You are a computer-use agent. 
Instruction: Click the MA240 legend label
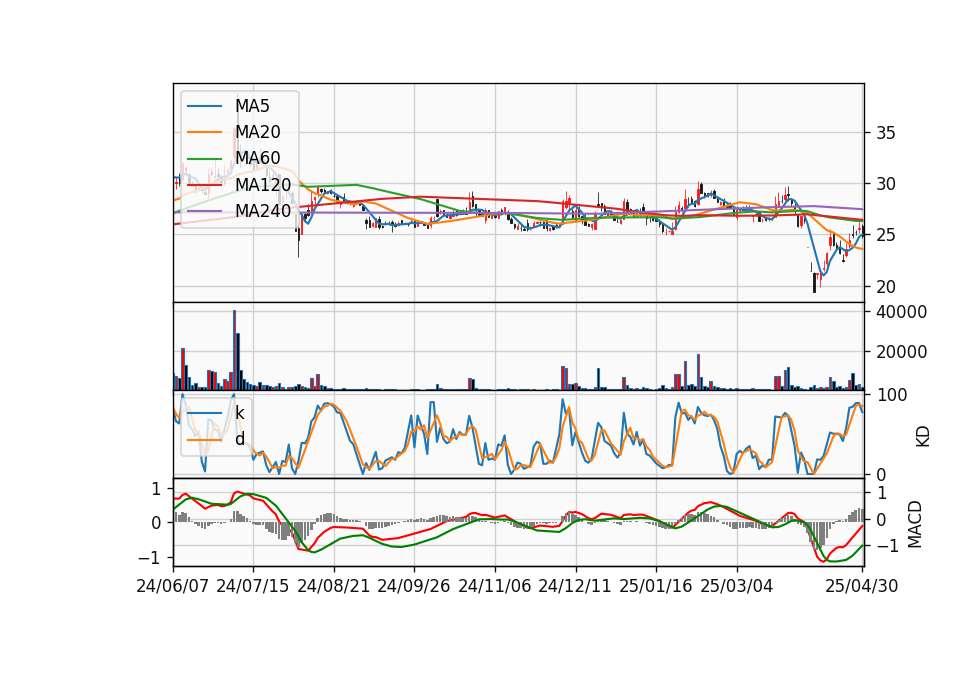263,211
